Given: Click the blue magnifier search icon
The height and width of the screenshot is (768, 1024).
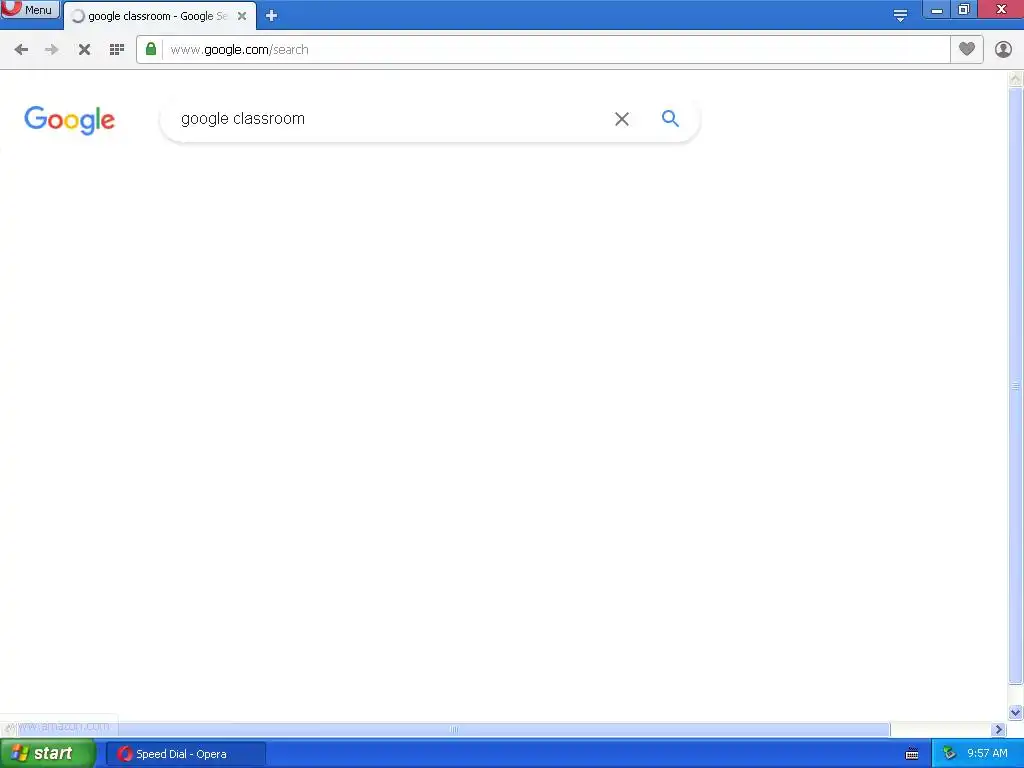Looking at the screenshot, I should [670, 118].
